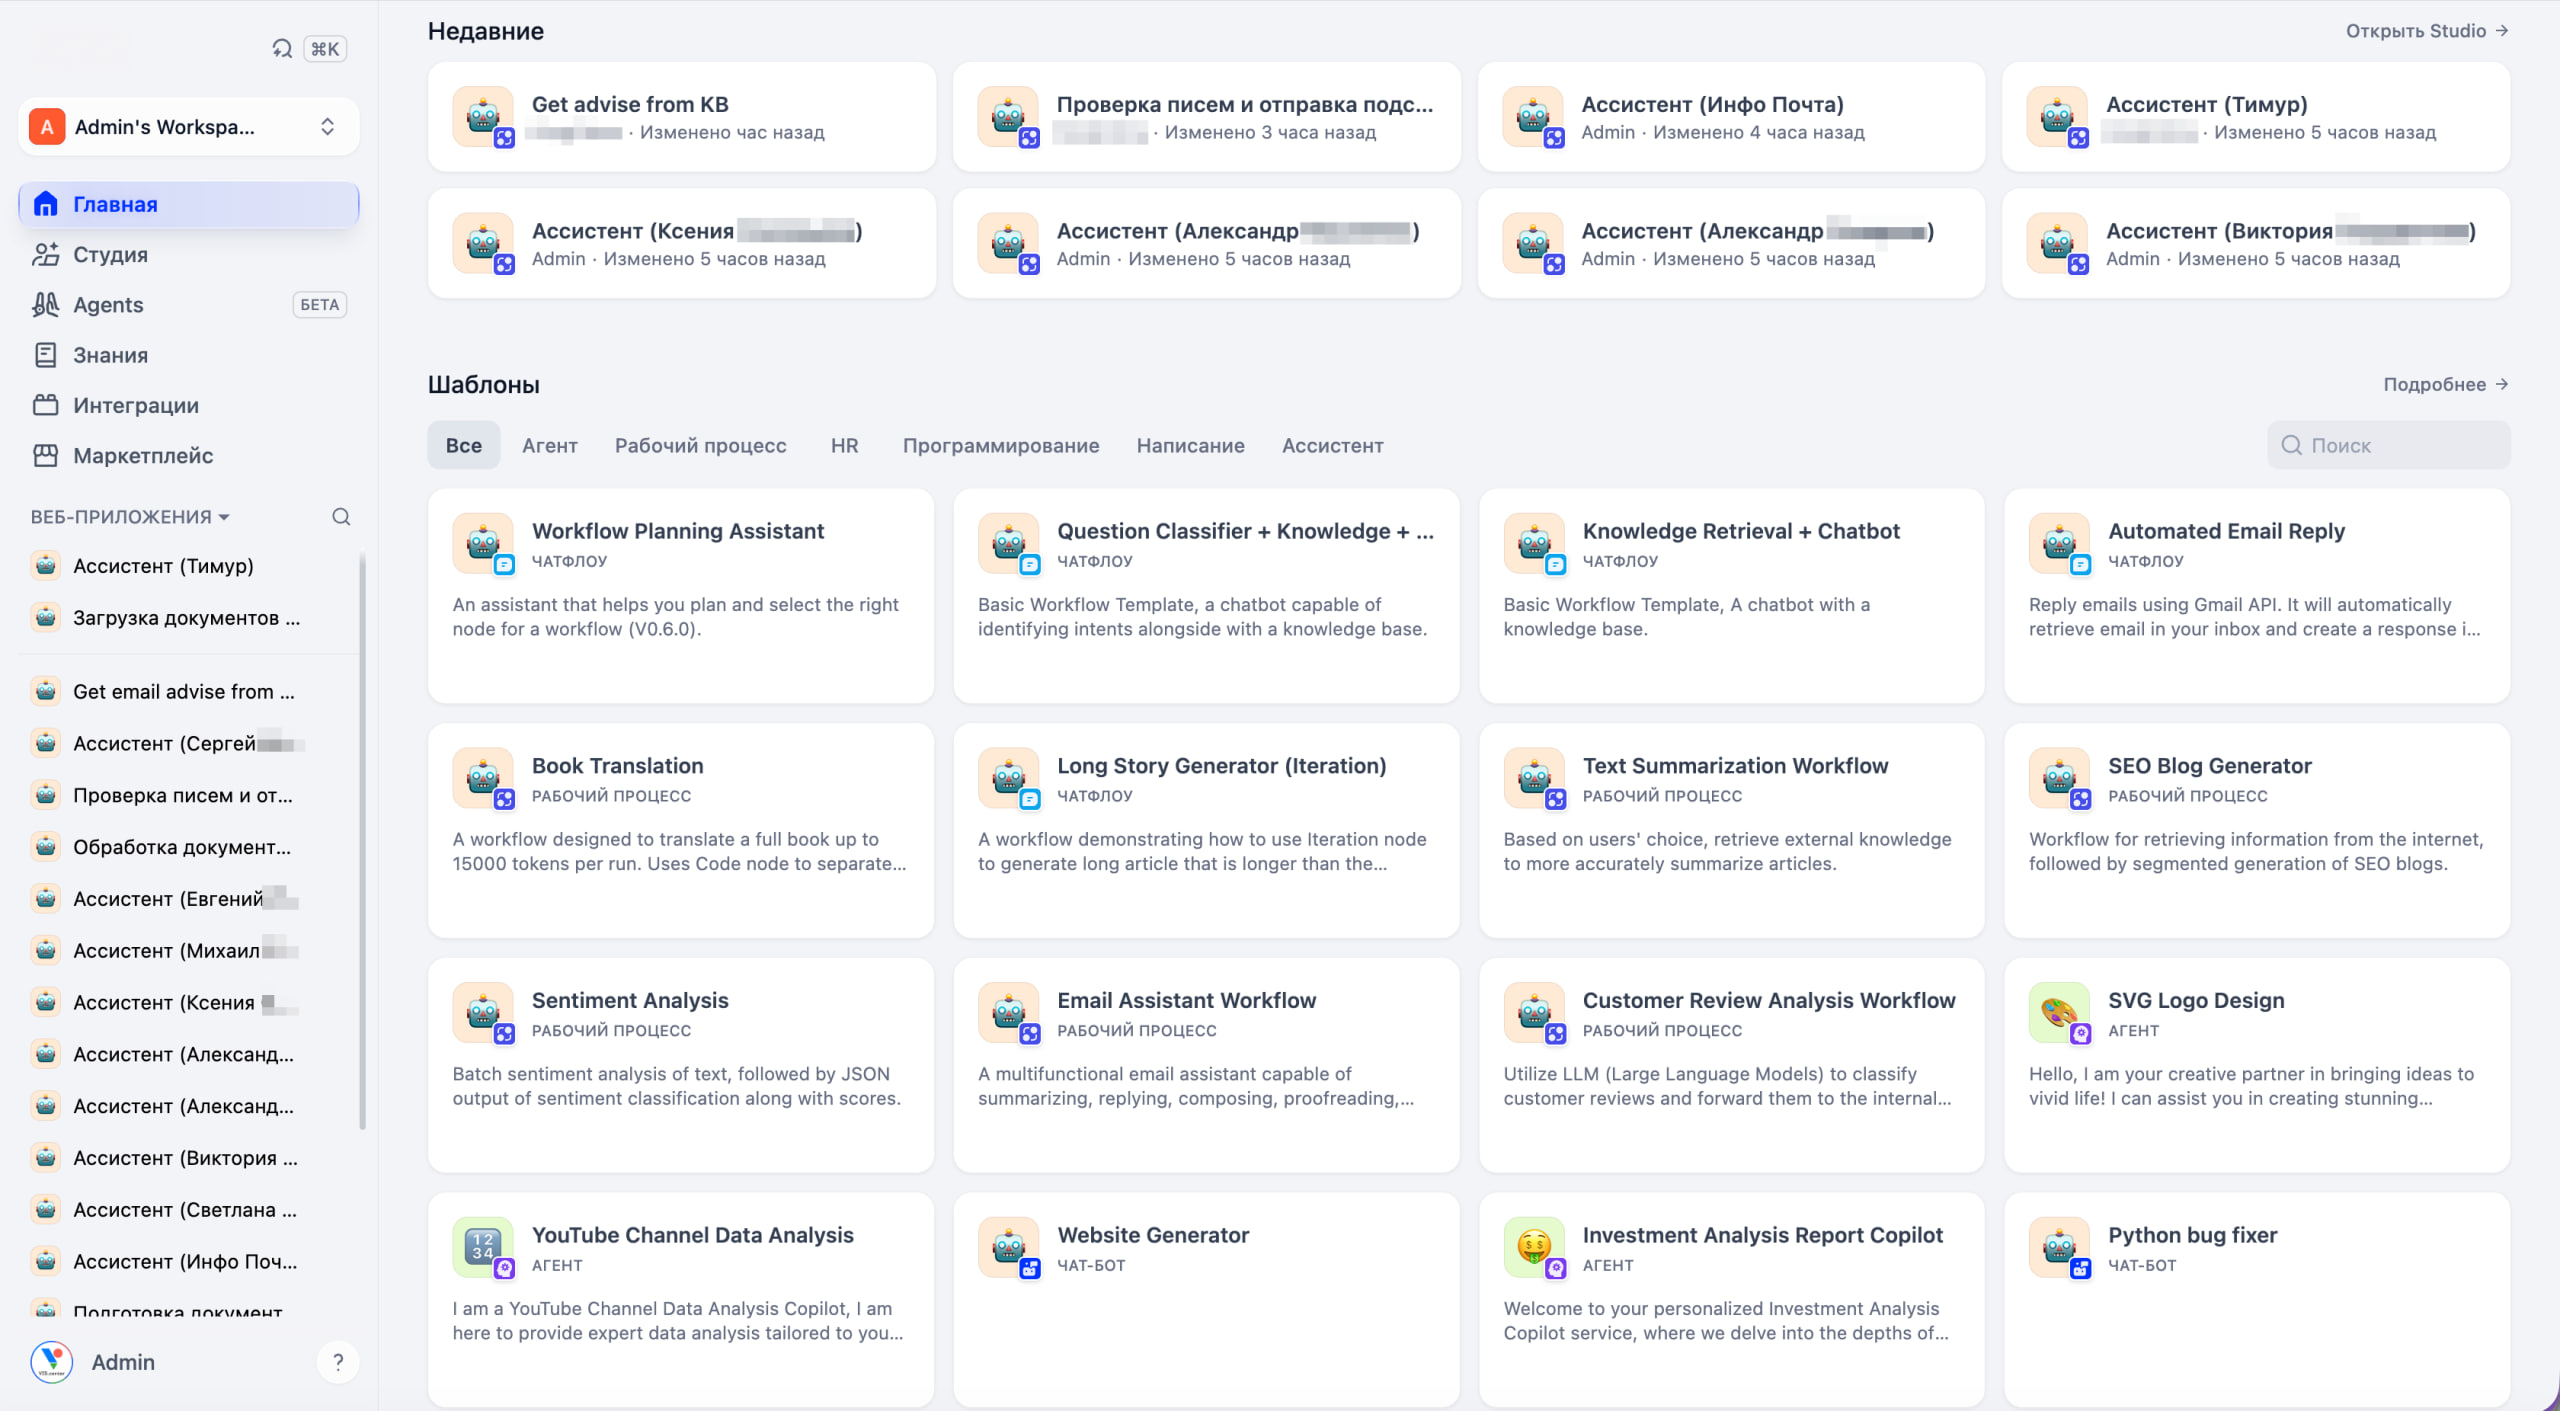Click the Agents icon in sidebar
Viewport: 2560px width, 1411px height.
click(x=46, y=305)
